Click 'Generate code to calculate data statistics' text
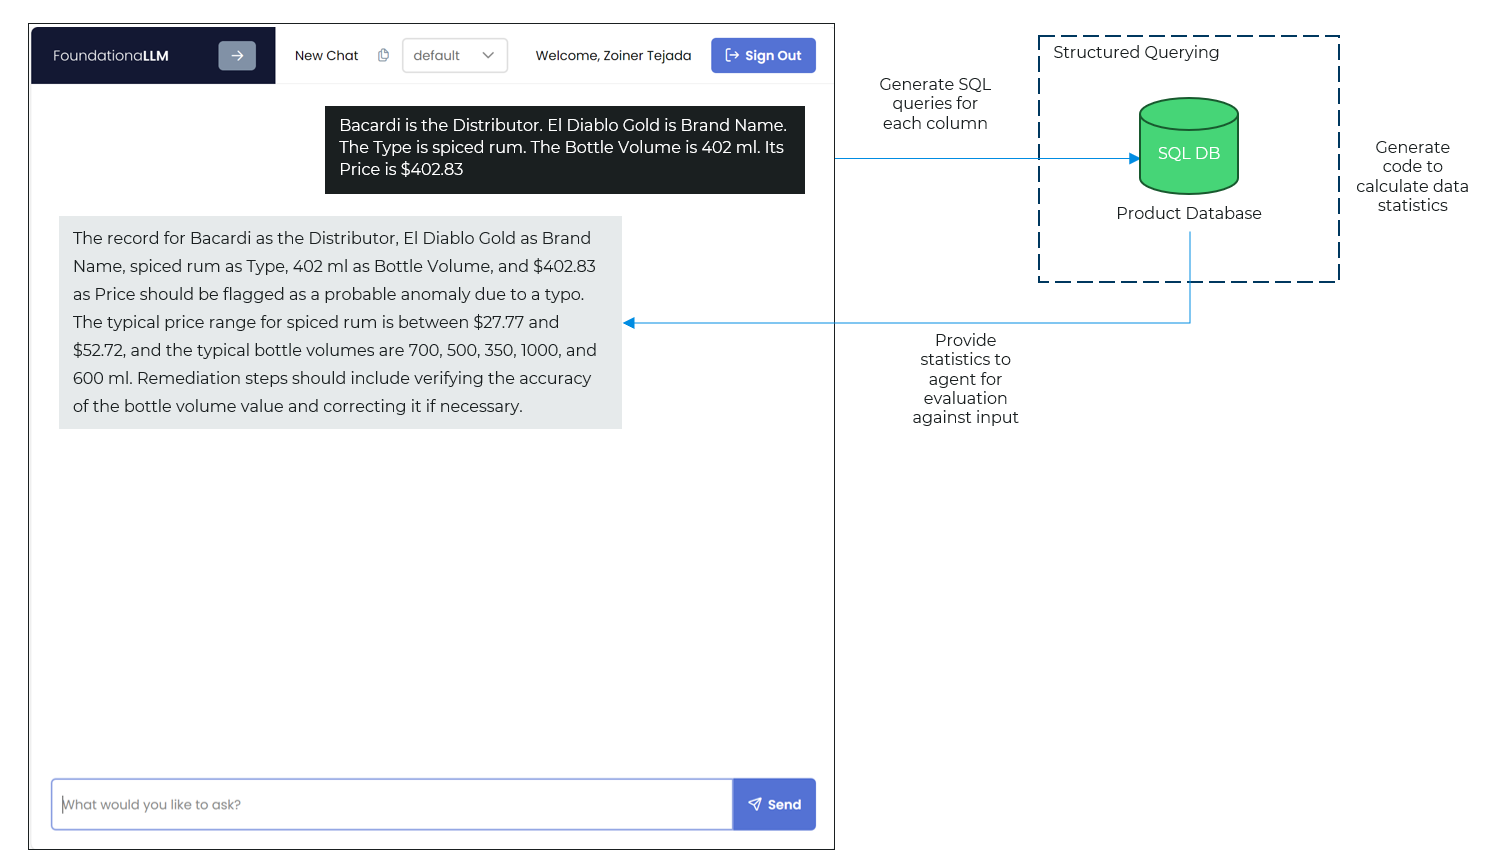 coord(1412,176)
